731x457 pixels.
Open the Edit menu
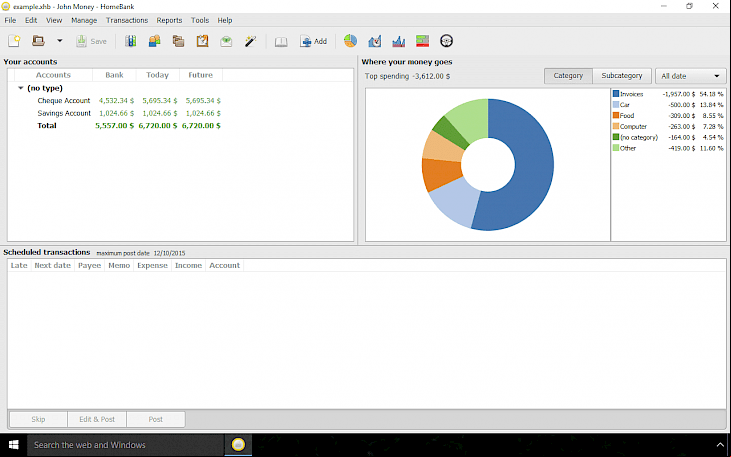31,20
